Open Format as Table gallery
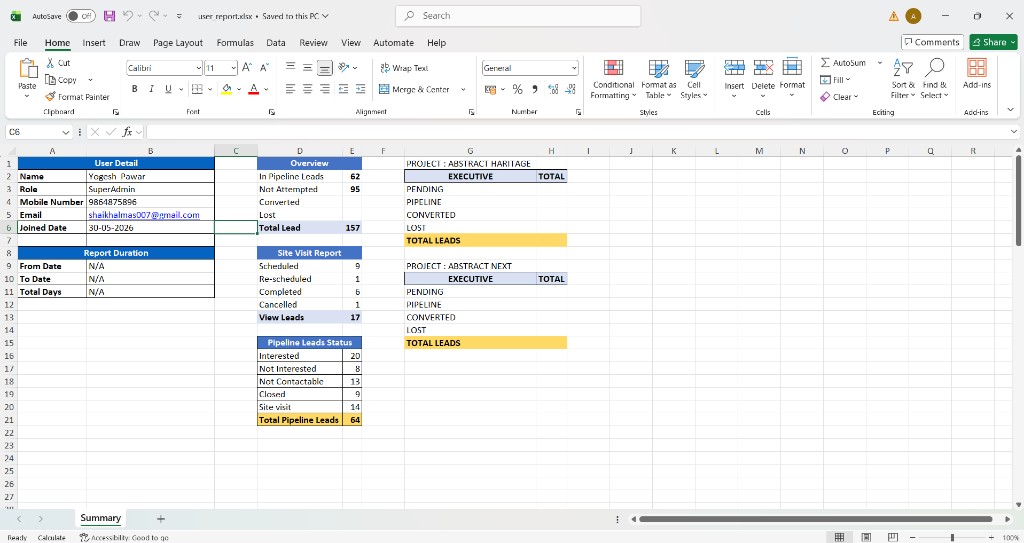The width and height of the screenshot is (1024, 543). point(658,79)
